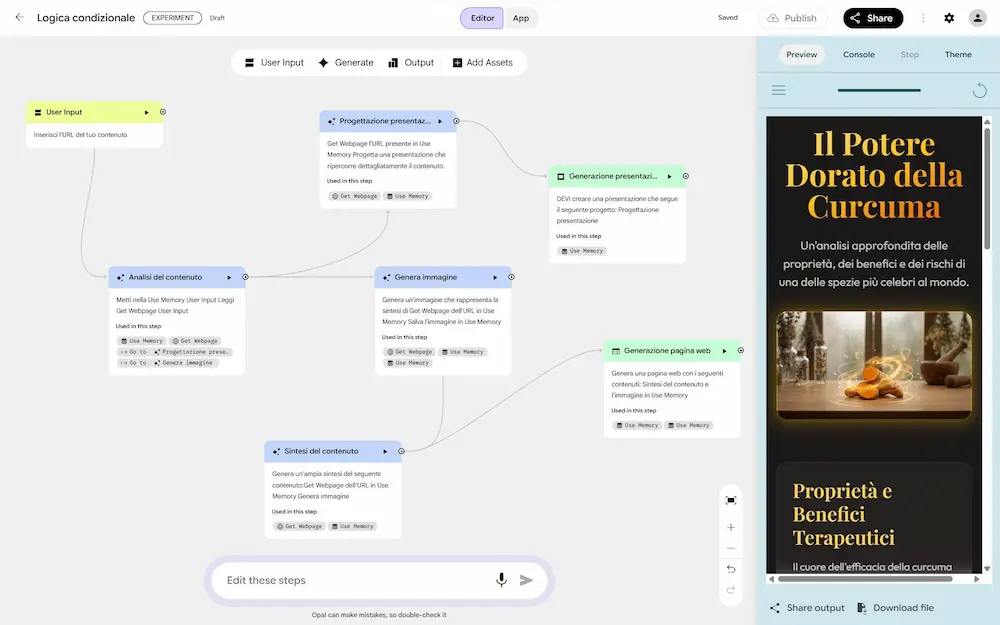The image size is (1000, 625).
Task: Click the Il Potere Dorato della Curcuma heading
Action: point(874,175)
